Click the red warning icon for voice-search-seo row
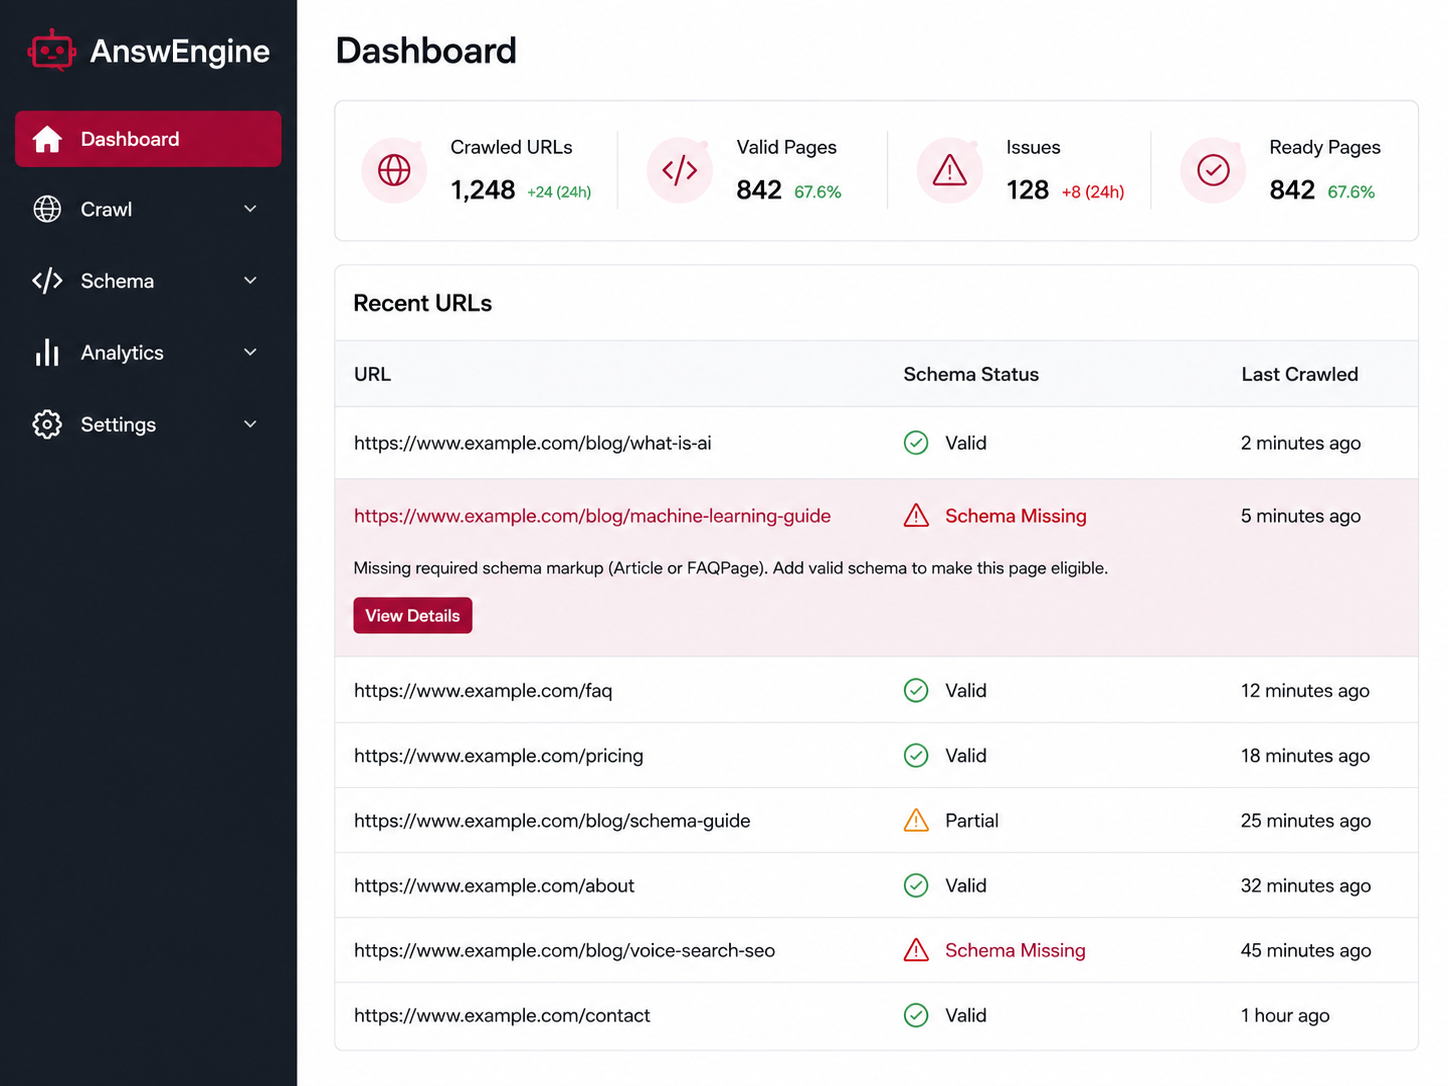The image size is (1448, 1086). point(916,950)
